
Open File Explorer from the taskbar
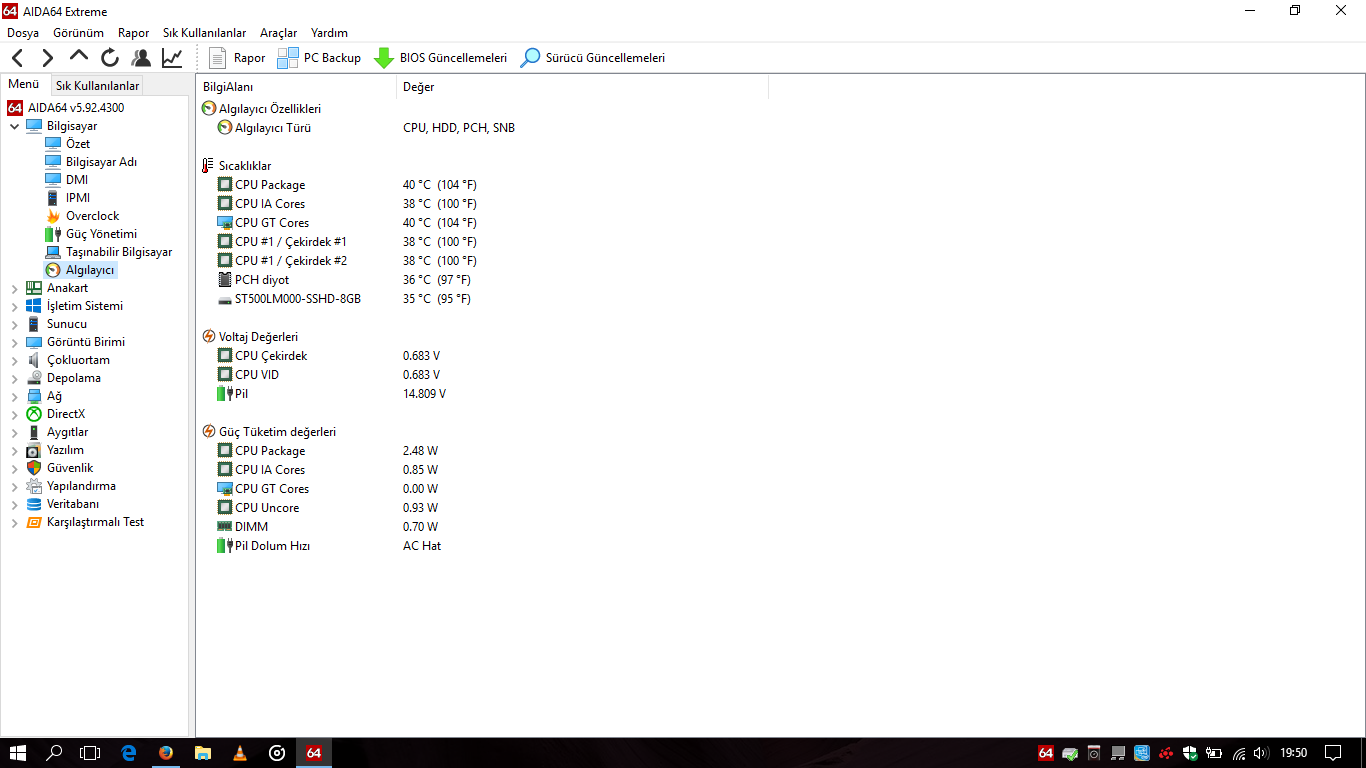203,753
